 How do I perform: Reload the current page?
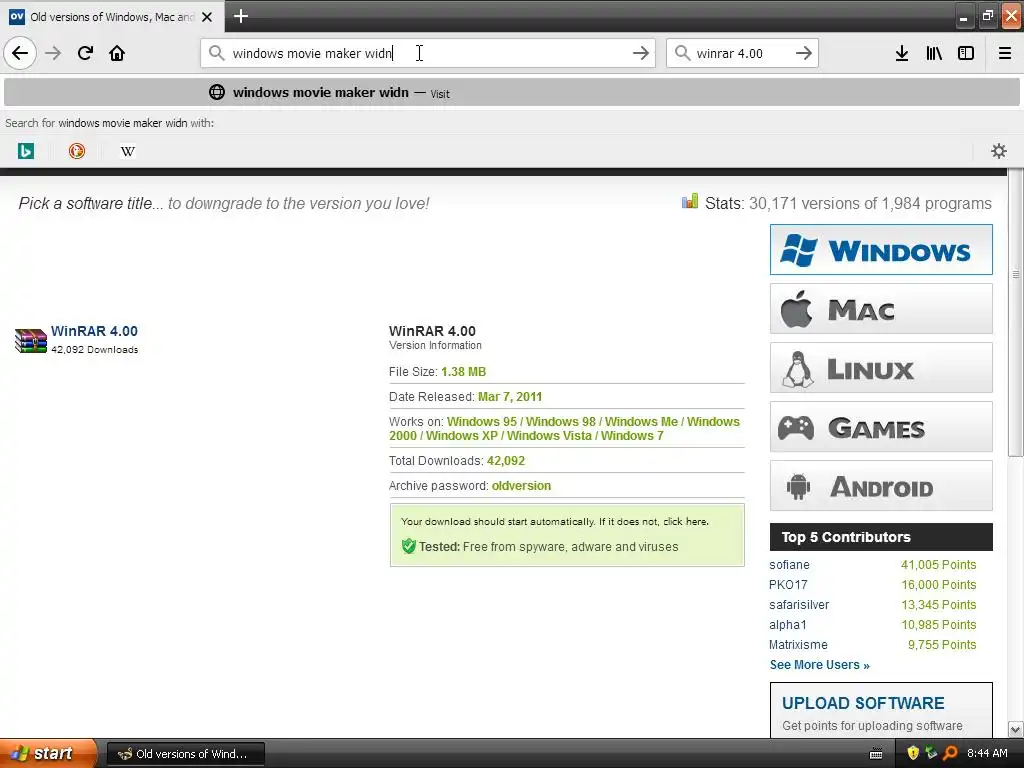coord(85,53)
